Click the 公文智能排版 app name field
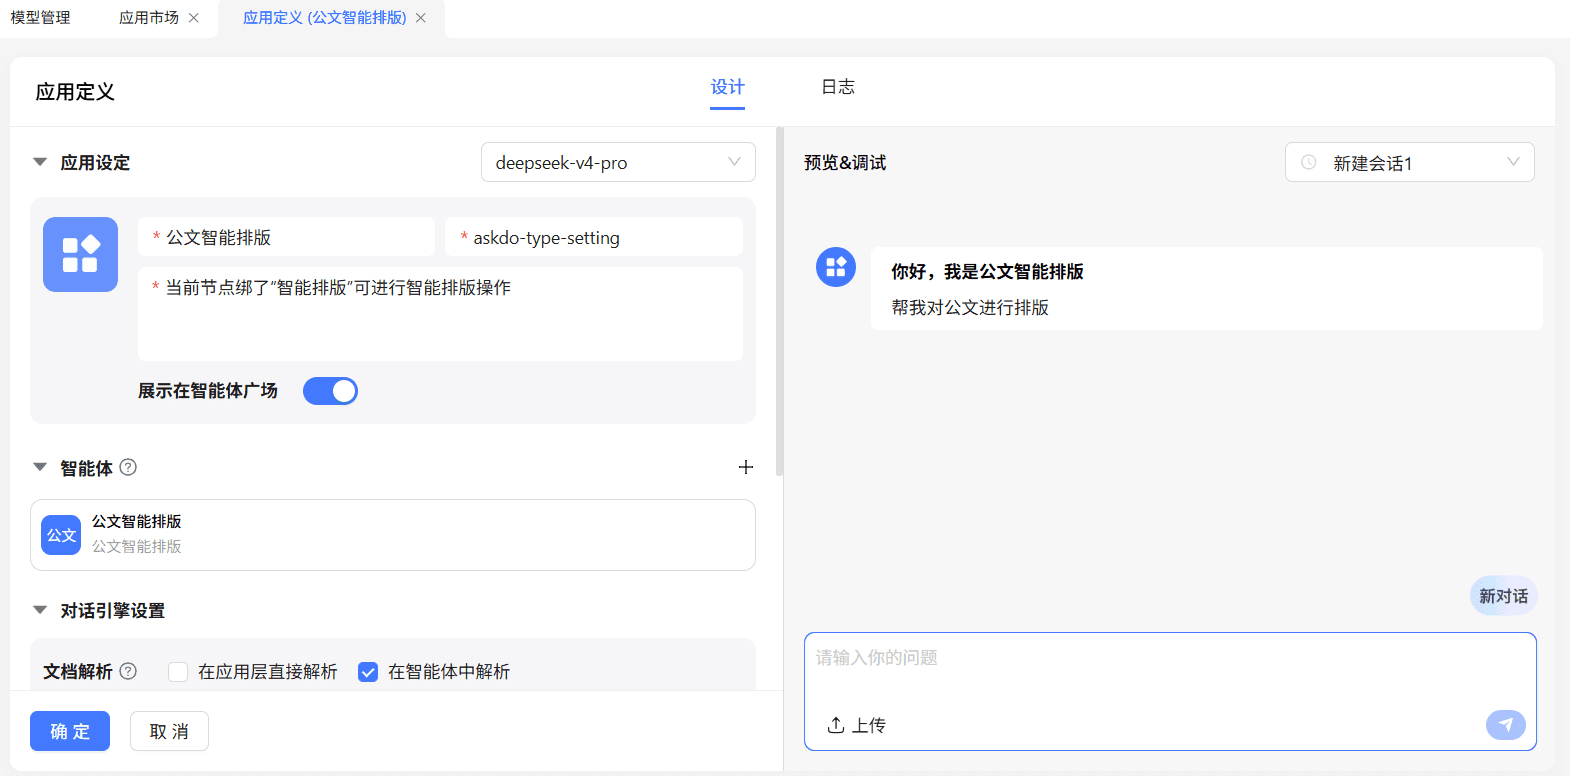This screenshot has height=776, width=1570. pos(286,237)
